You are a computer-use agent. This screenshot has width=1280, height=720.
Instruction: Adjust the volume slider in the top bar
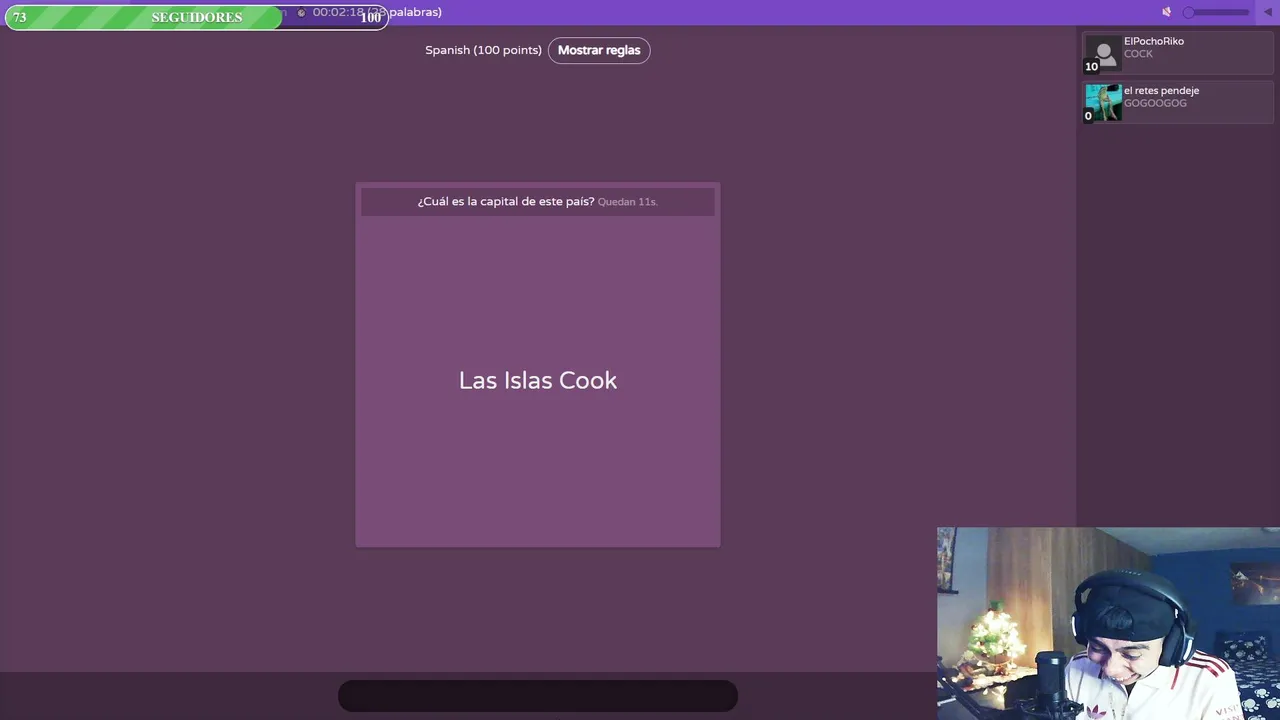1216,12
